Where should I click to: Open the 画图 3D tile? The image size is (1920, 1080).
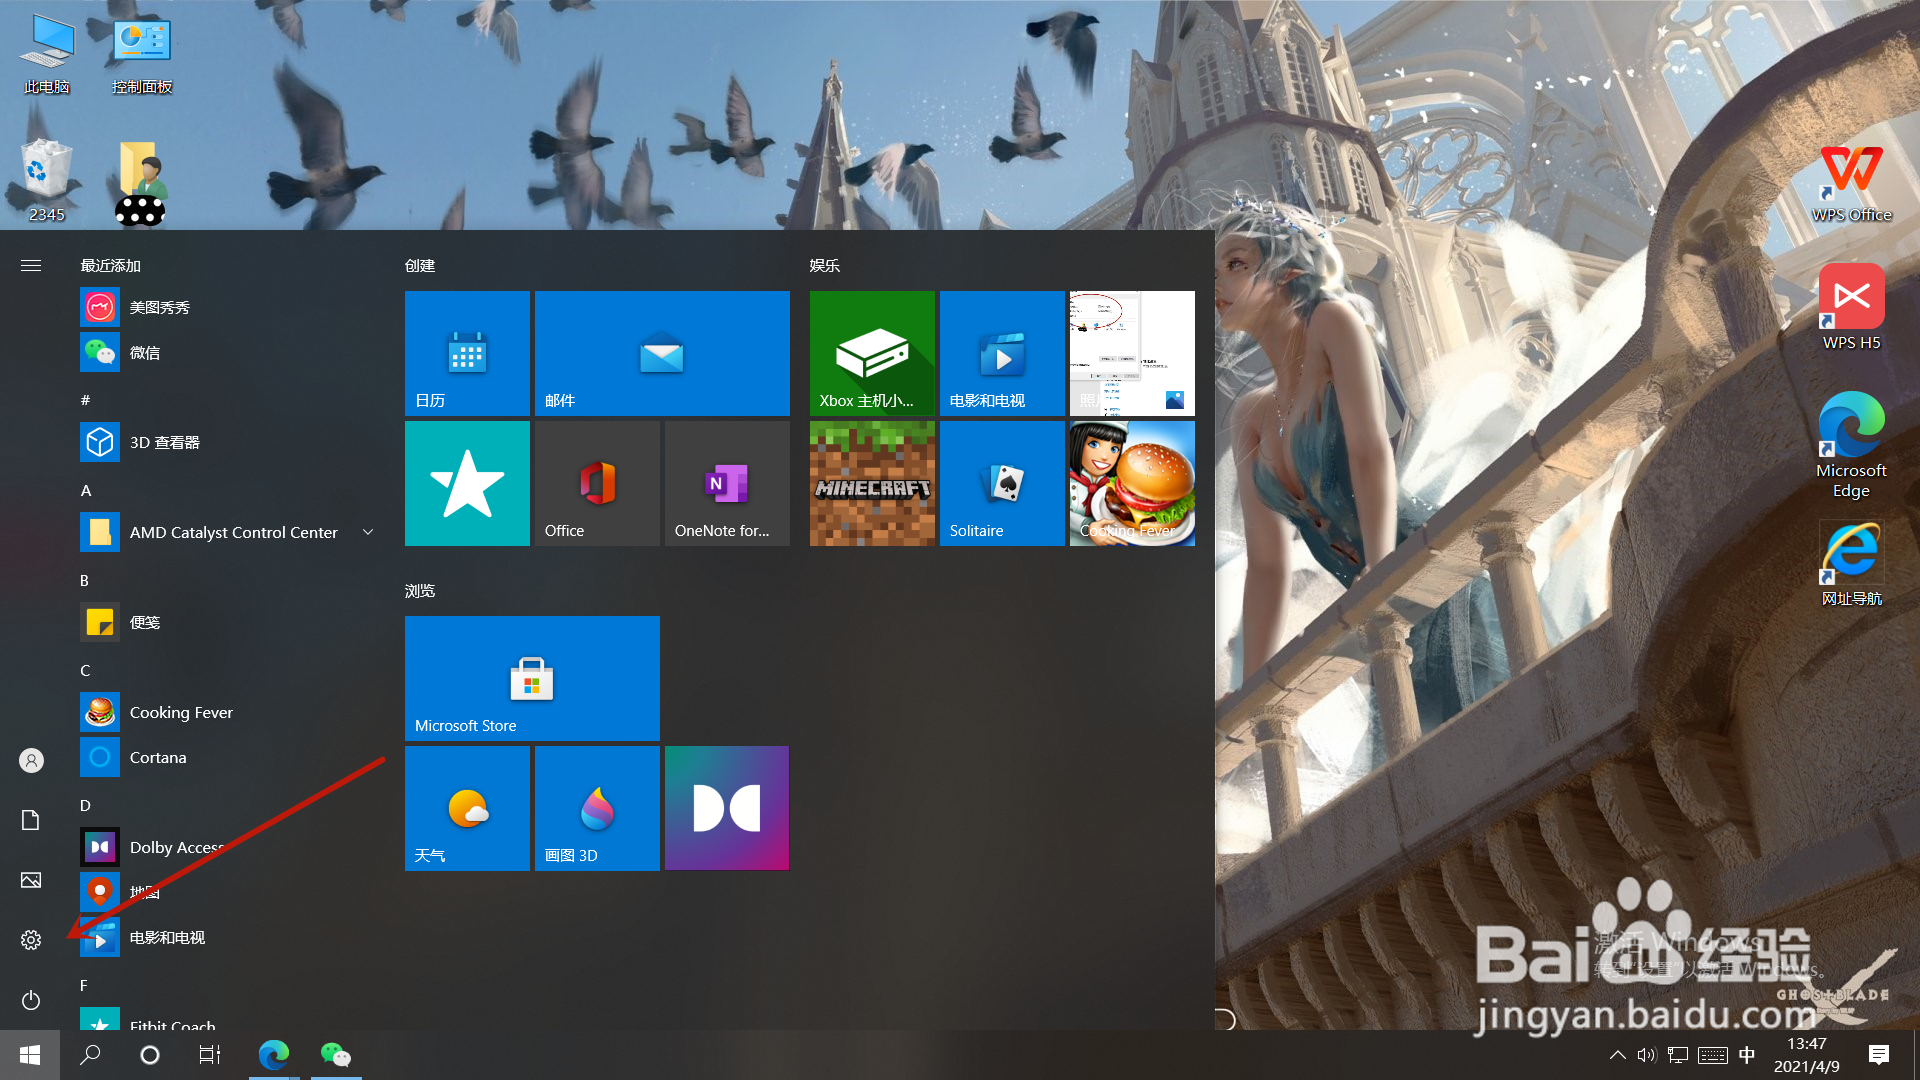(x=597, y=808)
